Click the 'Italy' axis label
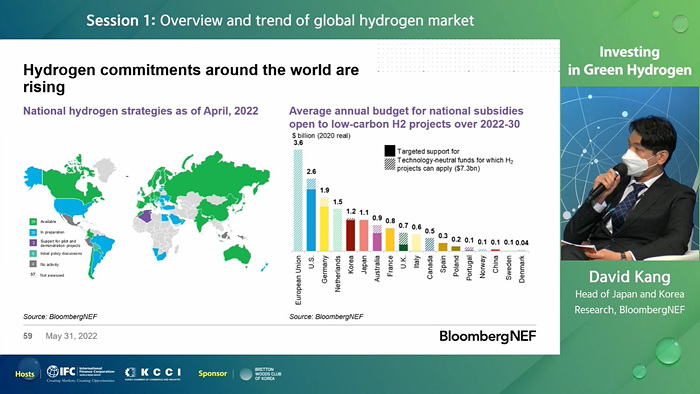 417,262
